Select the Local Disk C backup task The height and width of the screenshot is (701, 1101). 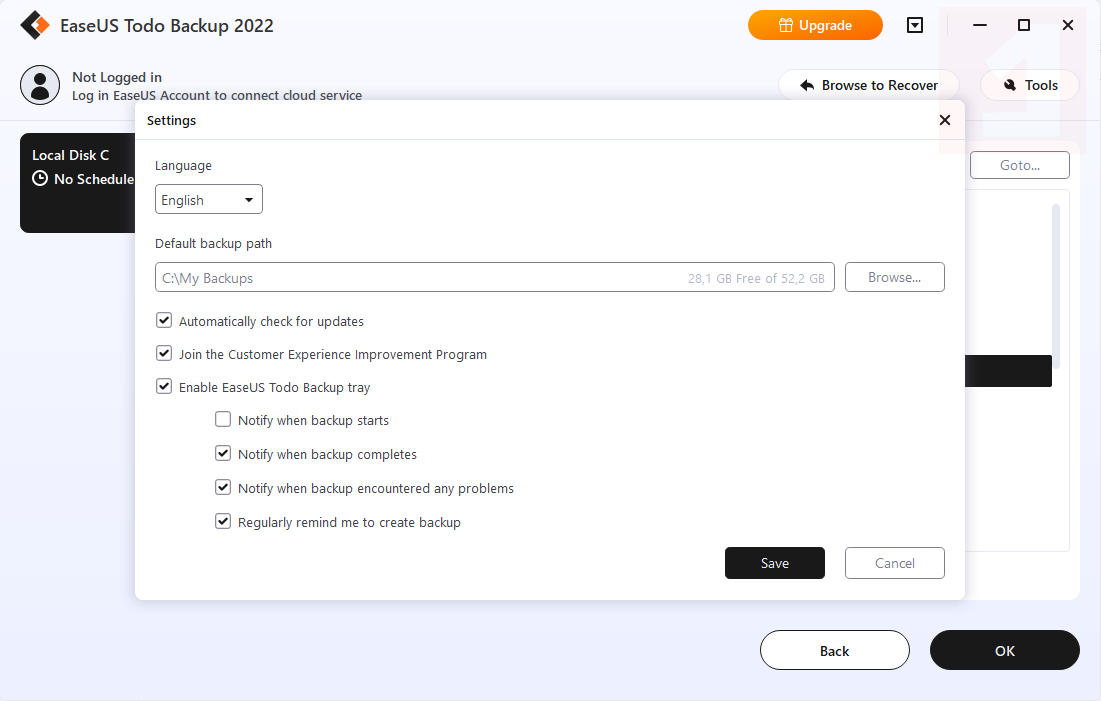tap(77, 165)
